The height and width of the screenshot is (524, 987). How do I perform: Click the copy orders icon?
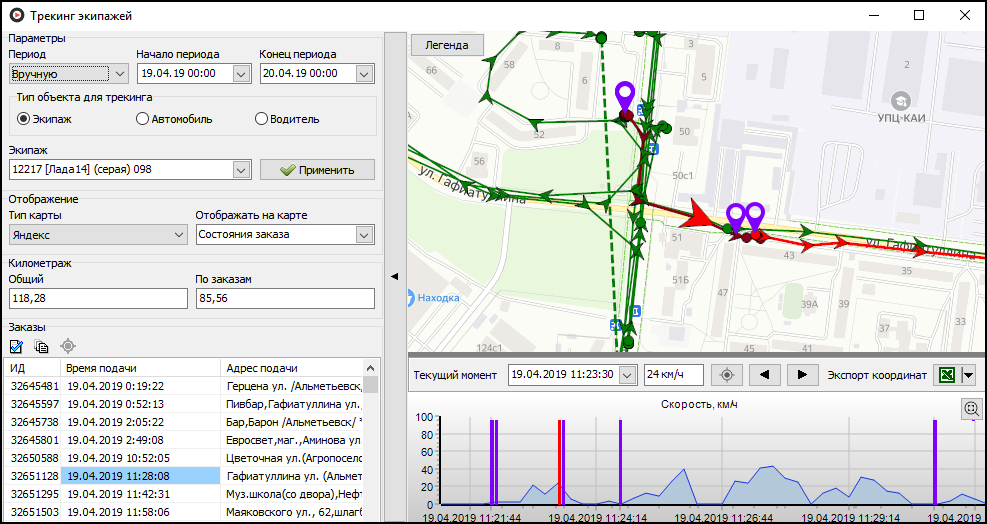(x=42, y=346)
